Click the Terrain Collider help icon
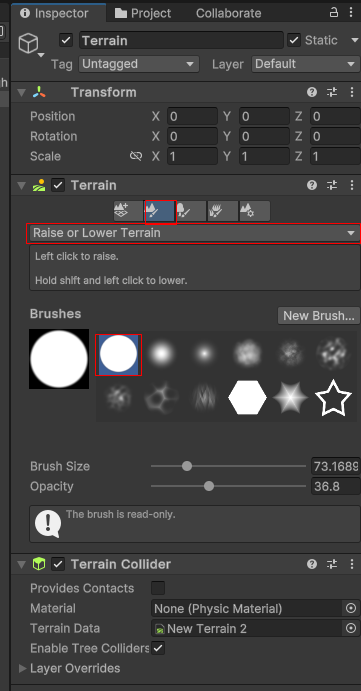This screenshot has height=691, width=361. pos(312,564)
